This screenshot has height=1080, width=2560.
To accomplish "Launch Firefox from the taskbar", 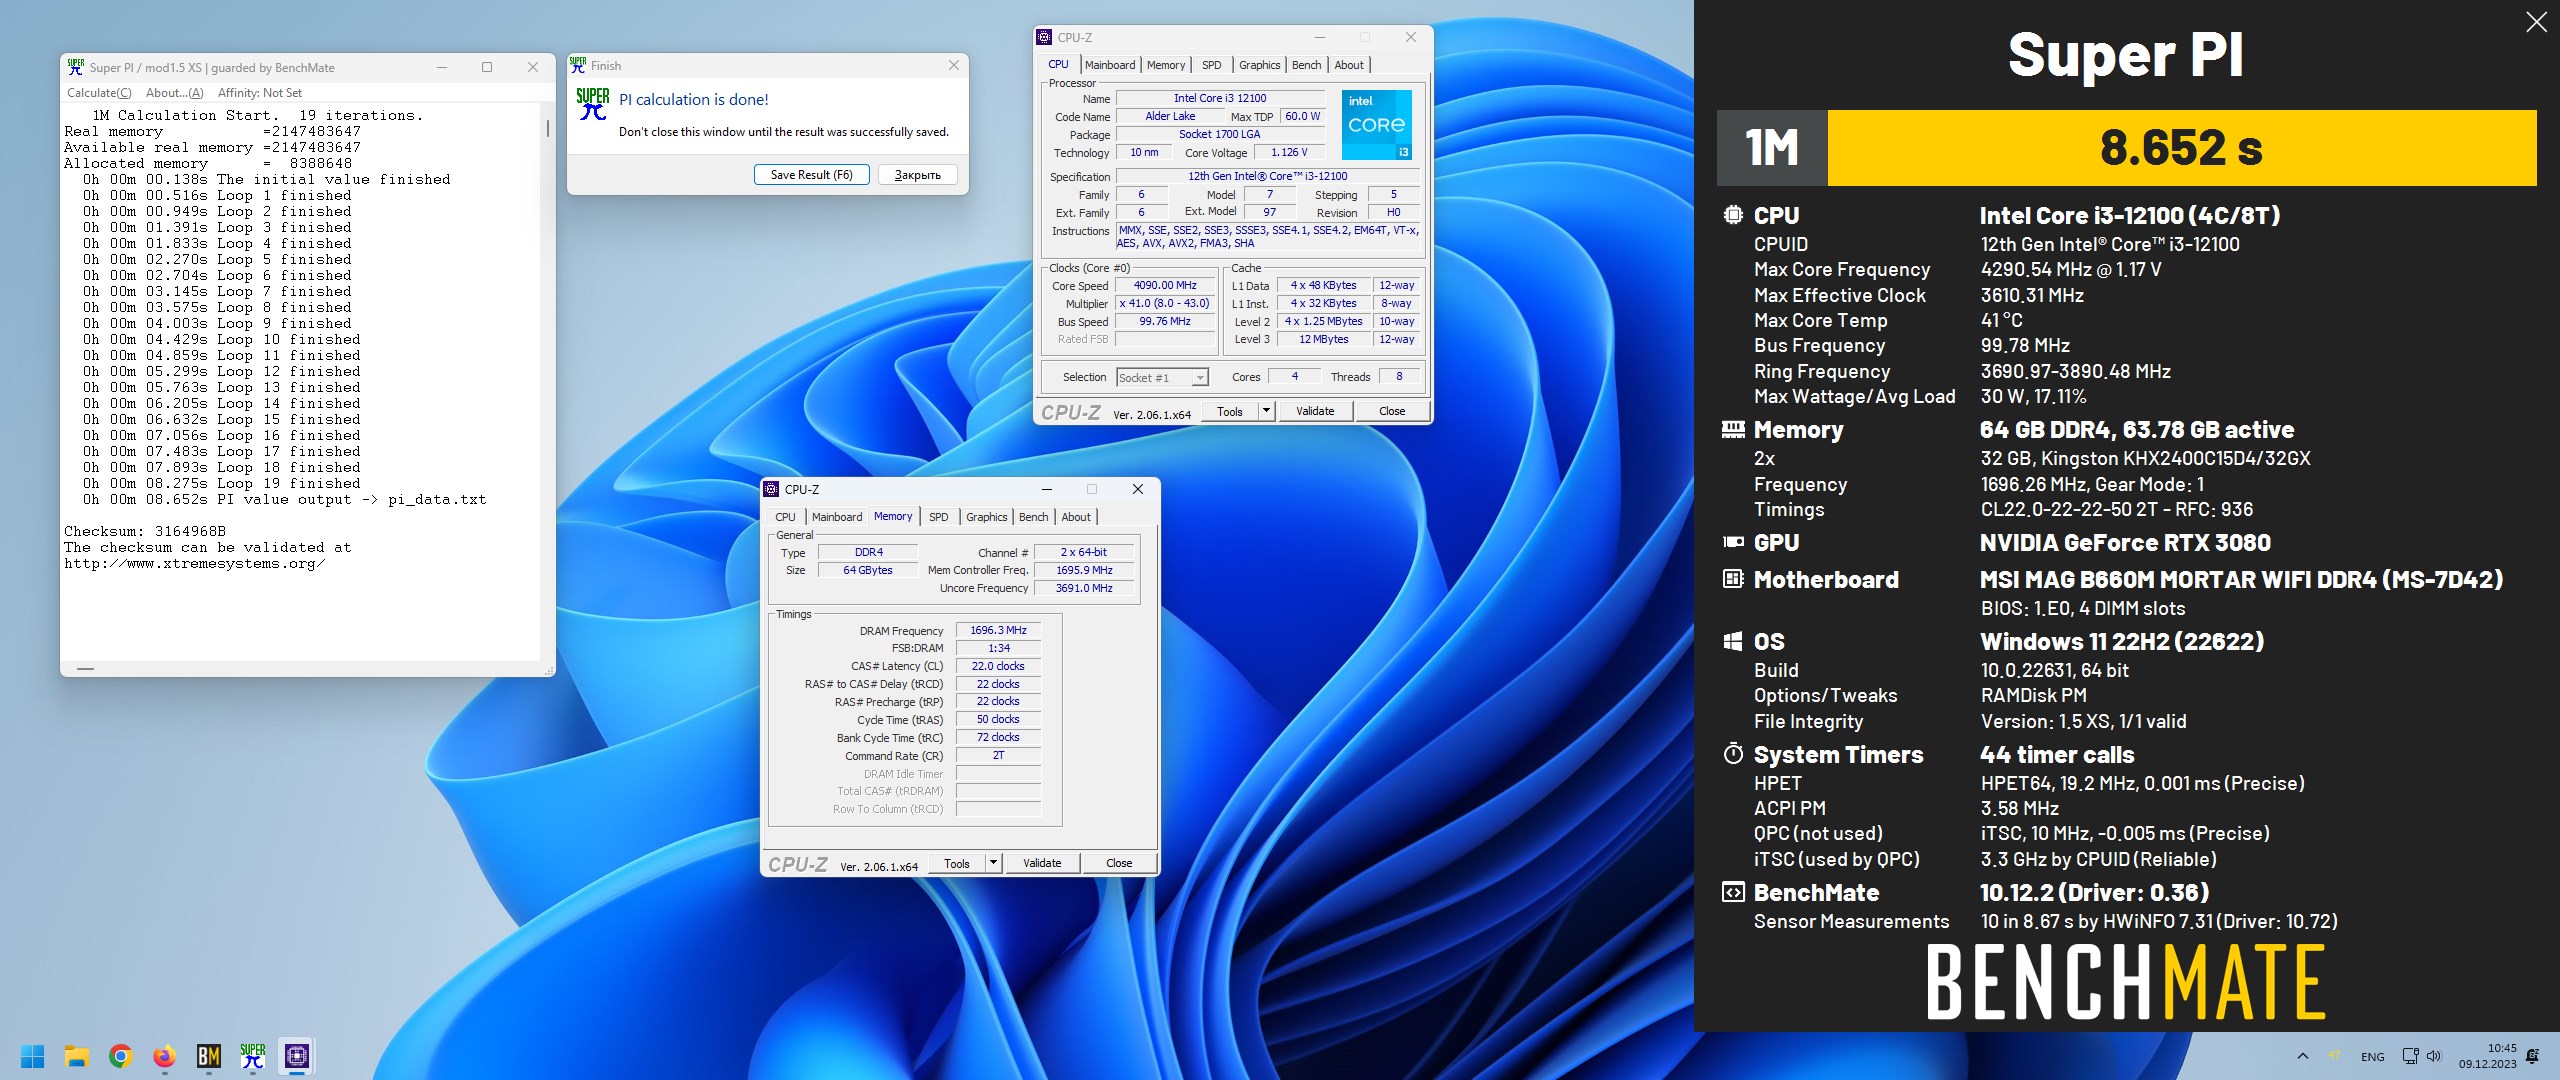I will [x=165, y=1056].
